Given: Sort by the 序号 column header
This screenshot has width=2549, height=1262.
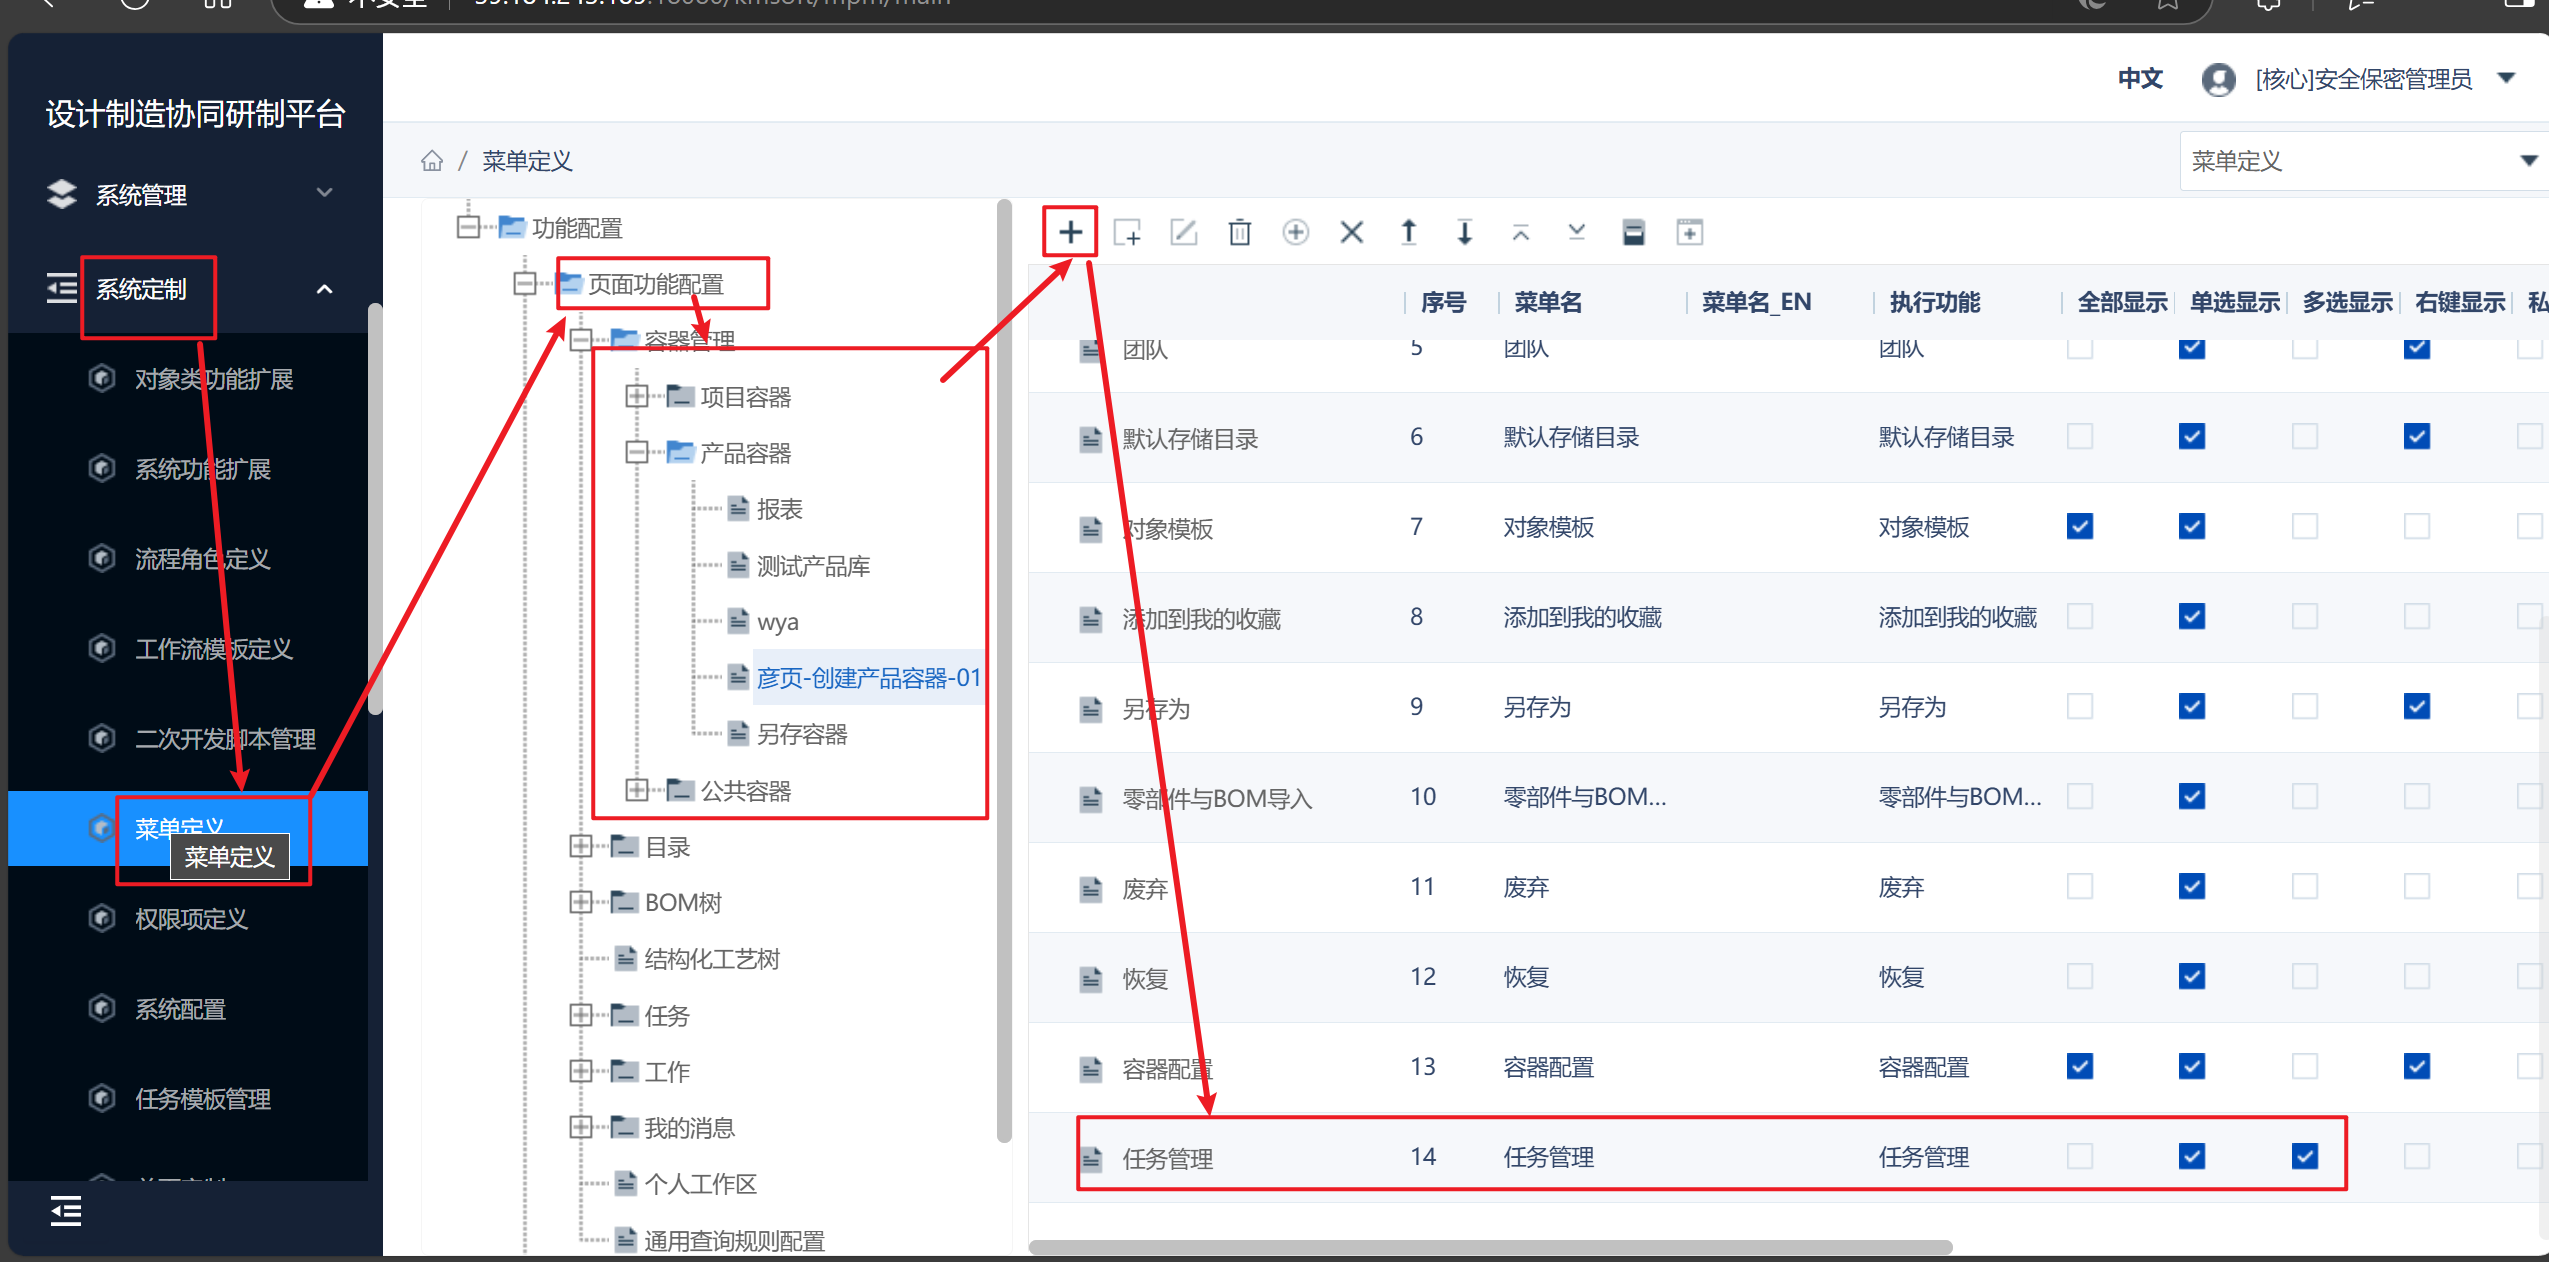Looking at the screenshot, I should coord(1443,302).
